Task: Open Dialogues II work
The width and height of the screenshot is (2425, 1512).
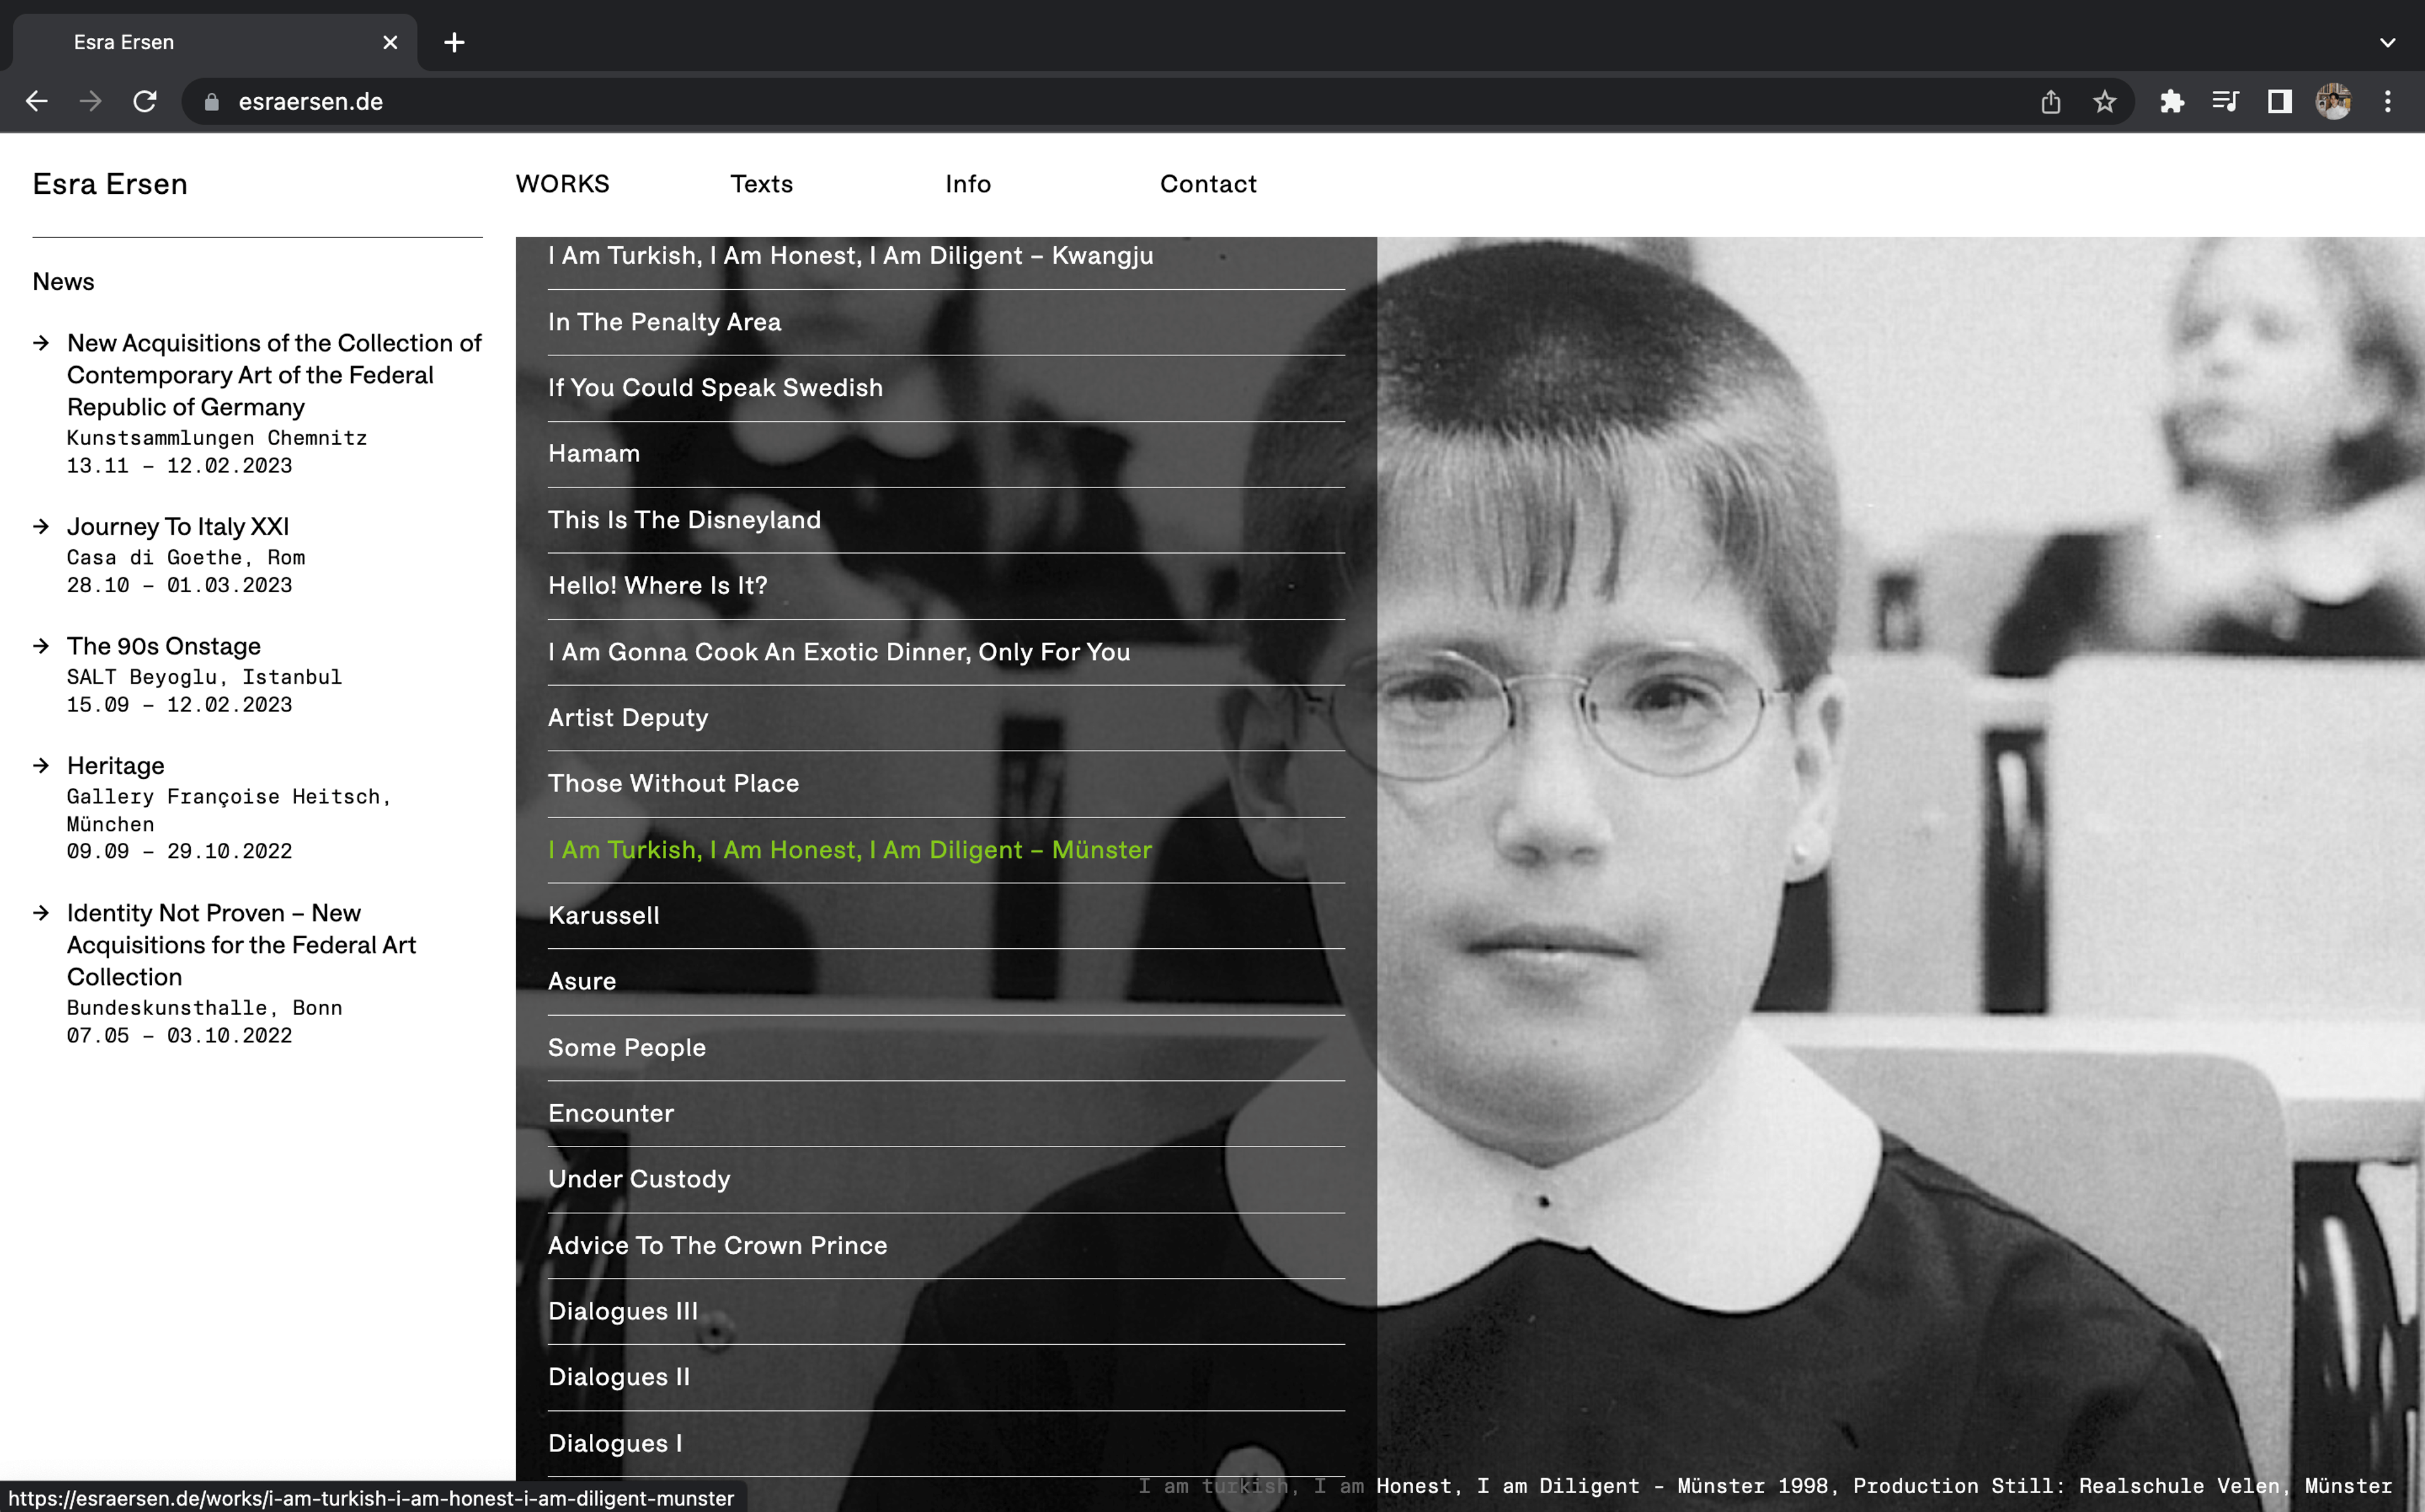Action: tap(619, 1378)
